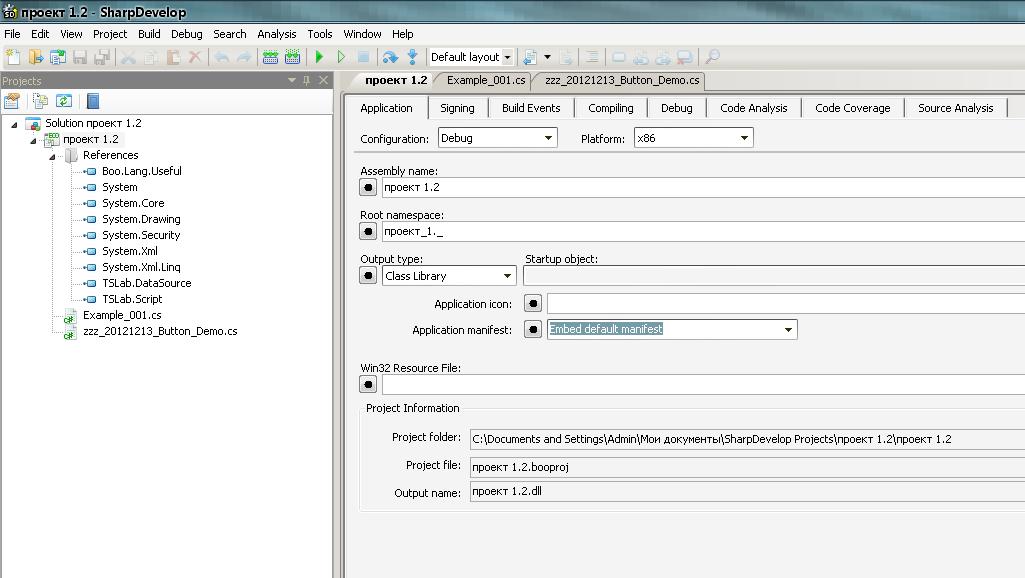The image size is (1025, 578).
Task: Pin the Projects panel using pushpin icon
Action: click(x=308, y=81)
